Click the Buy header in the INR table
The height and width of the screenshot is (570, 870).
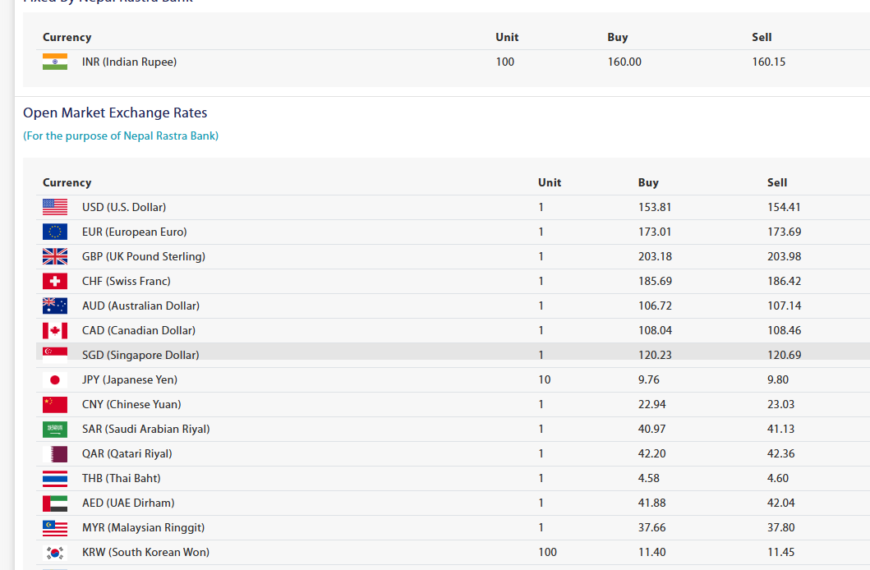click(617, 37)
